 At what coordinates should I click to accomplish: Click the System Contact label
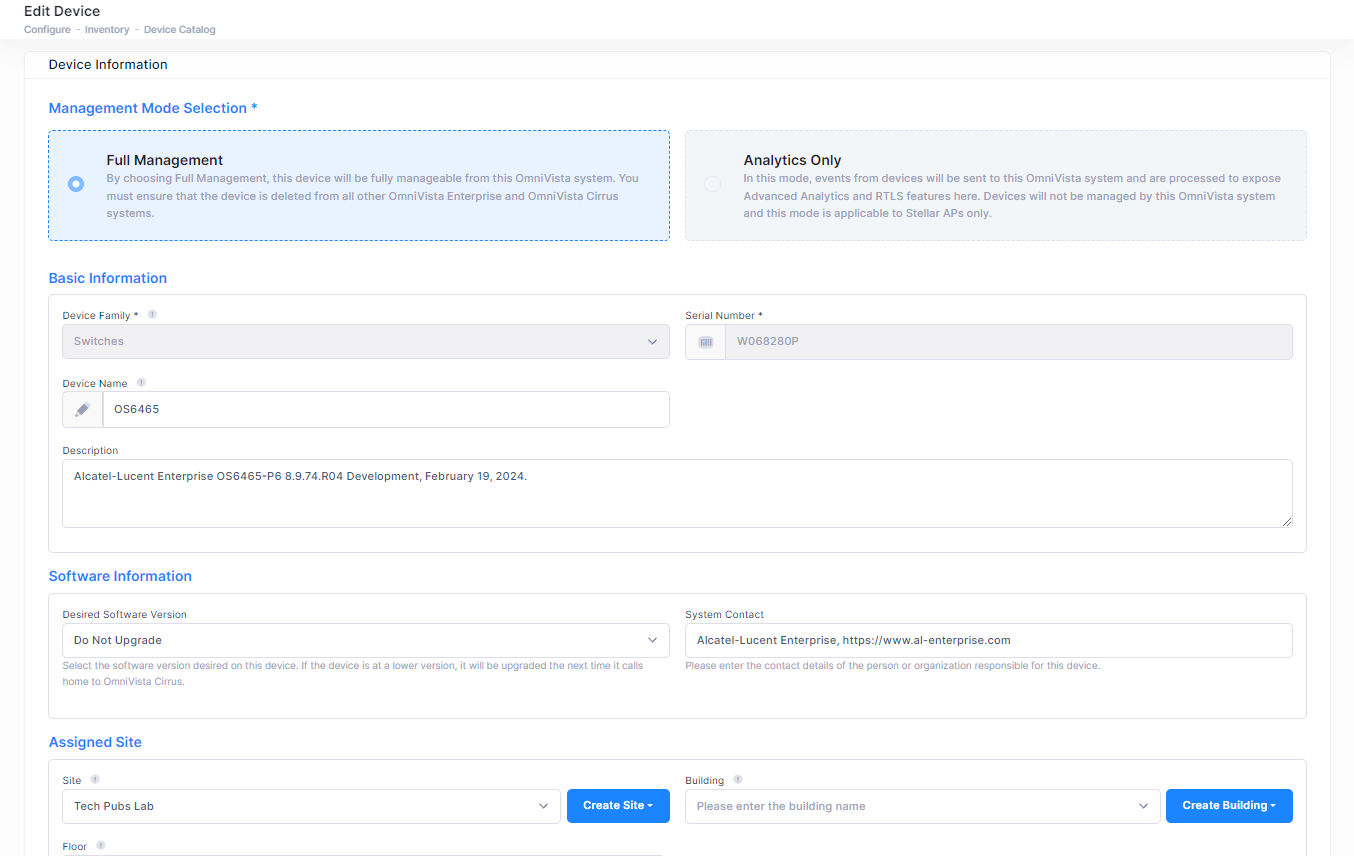point(725,615)
